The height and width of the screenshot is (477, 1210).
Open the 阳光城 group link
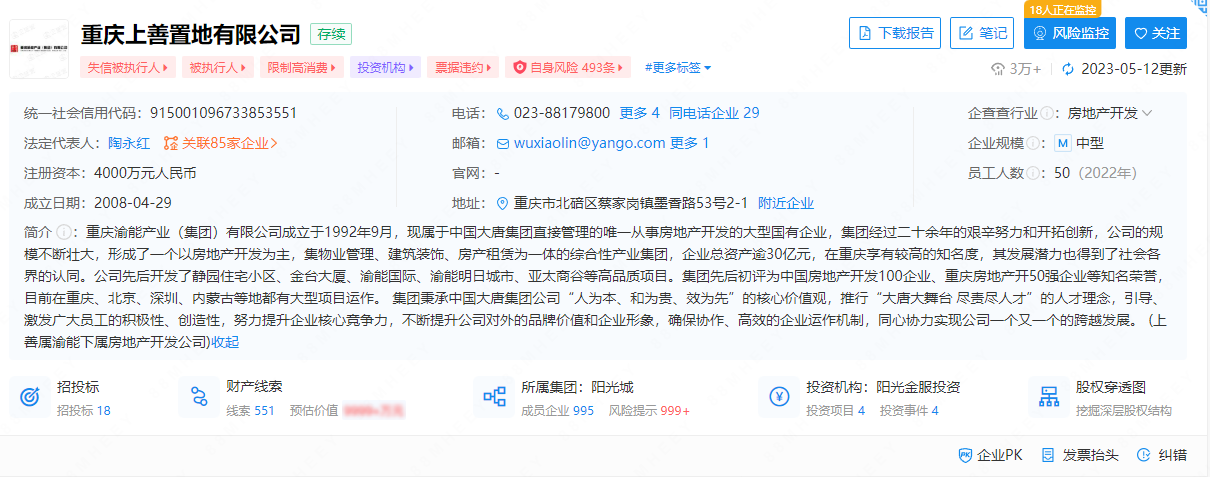(x=612, y=387)
